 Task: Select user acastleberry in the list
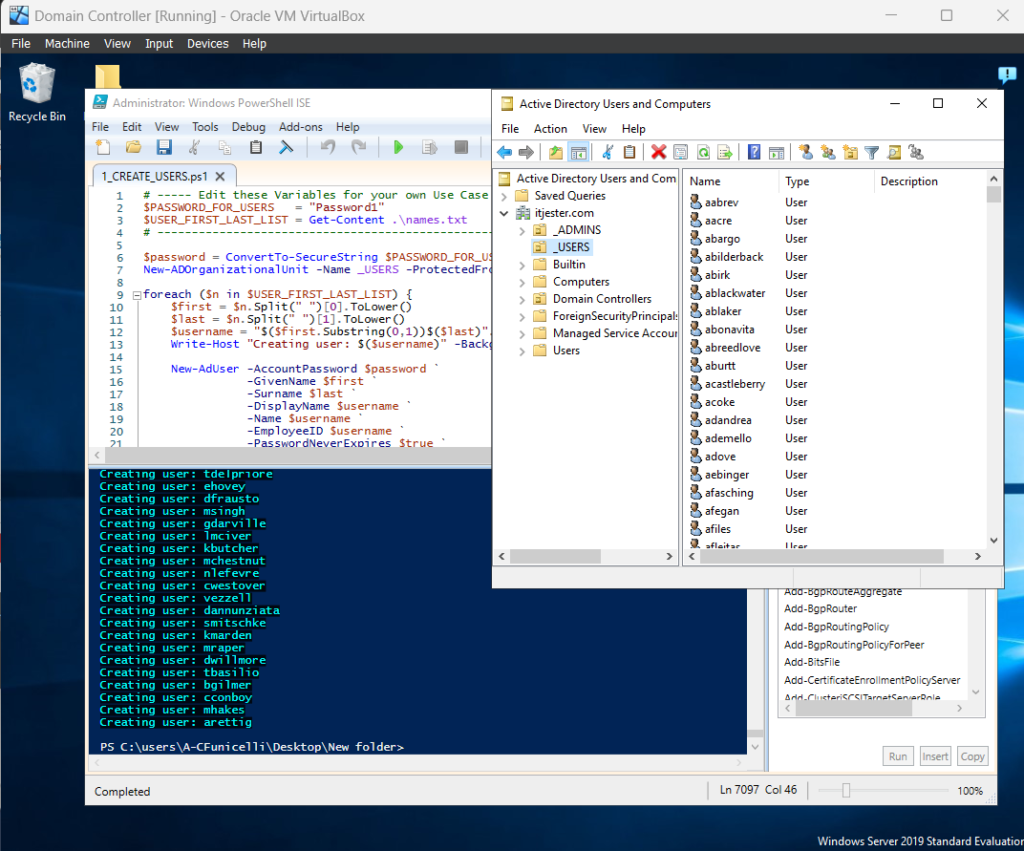pyautogui.click(x=735, y=384)
